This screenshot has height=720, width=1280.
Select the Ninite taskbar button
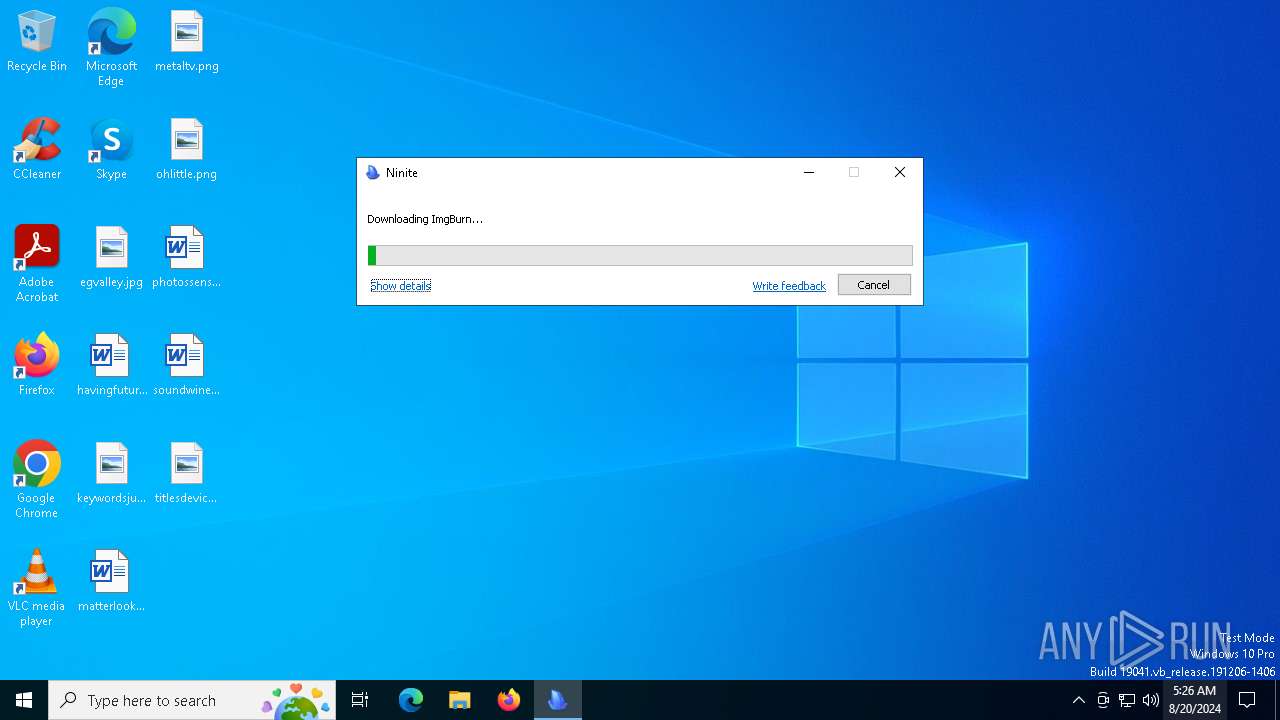pyautogui.click(x=558, y=700)
